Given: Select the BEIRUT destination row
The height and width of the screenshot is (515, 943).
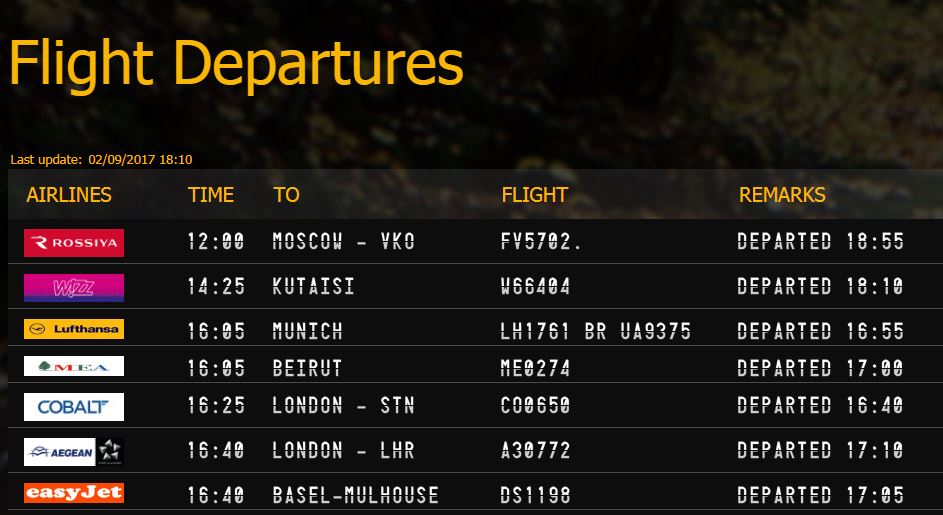Looking at the screenshot, I should coord(307,368).
